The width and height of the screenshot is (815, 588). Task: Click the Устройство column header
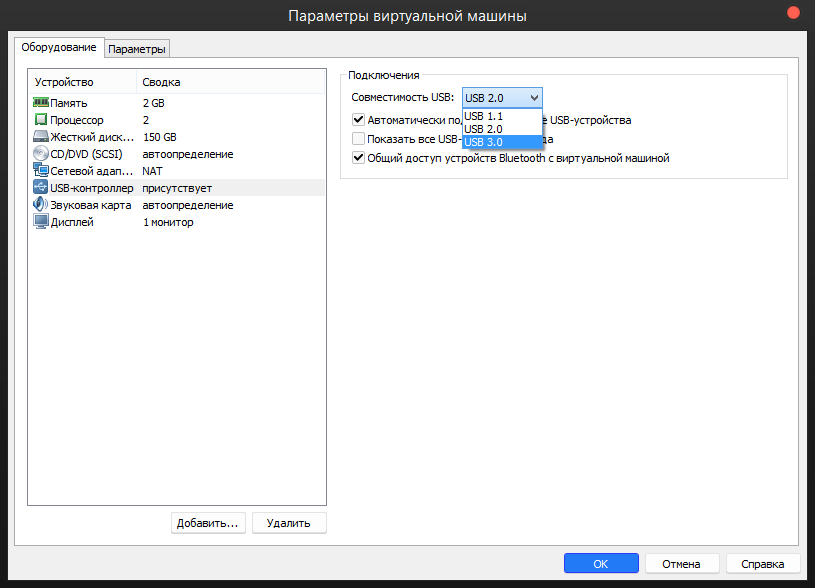[64, 82]
